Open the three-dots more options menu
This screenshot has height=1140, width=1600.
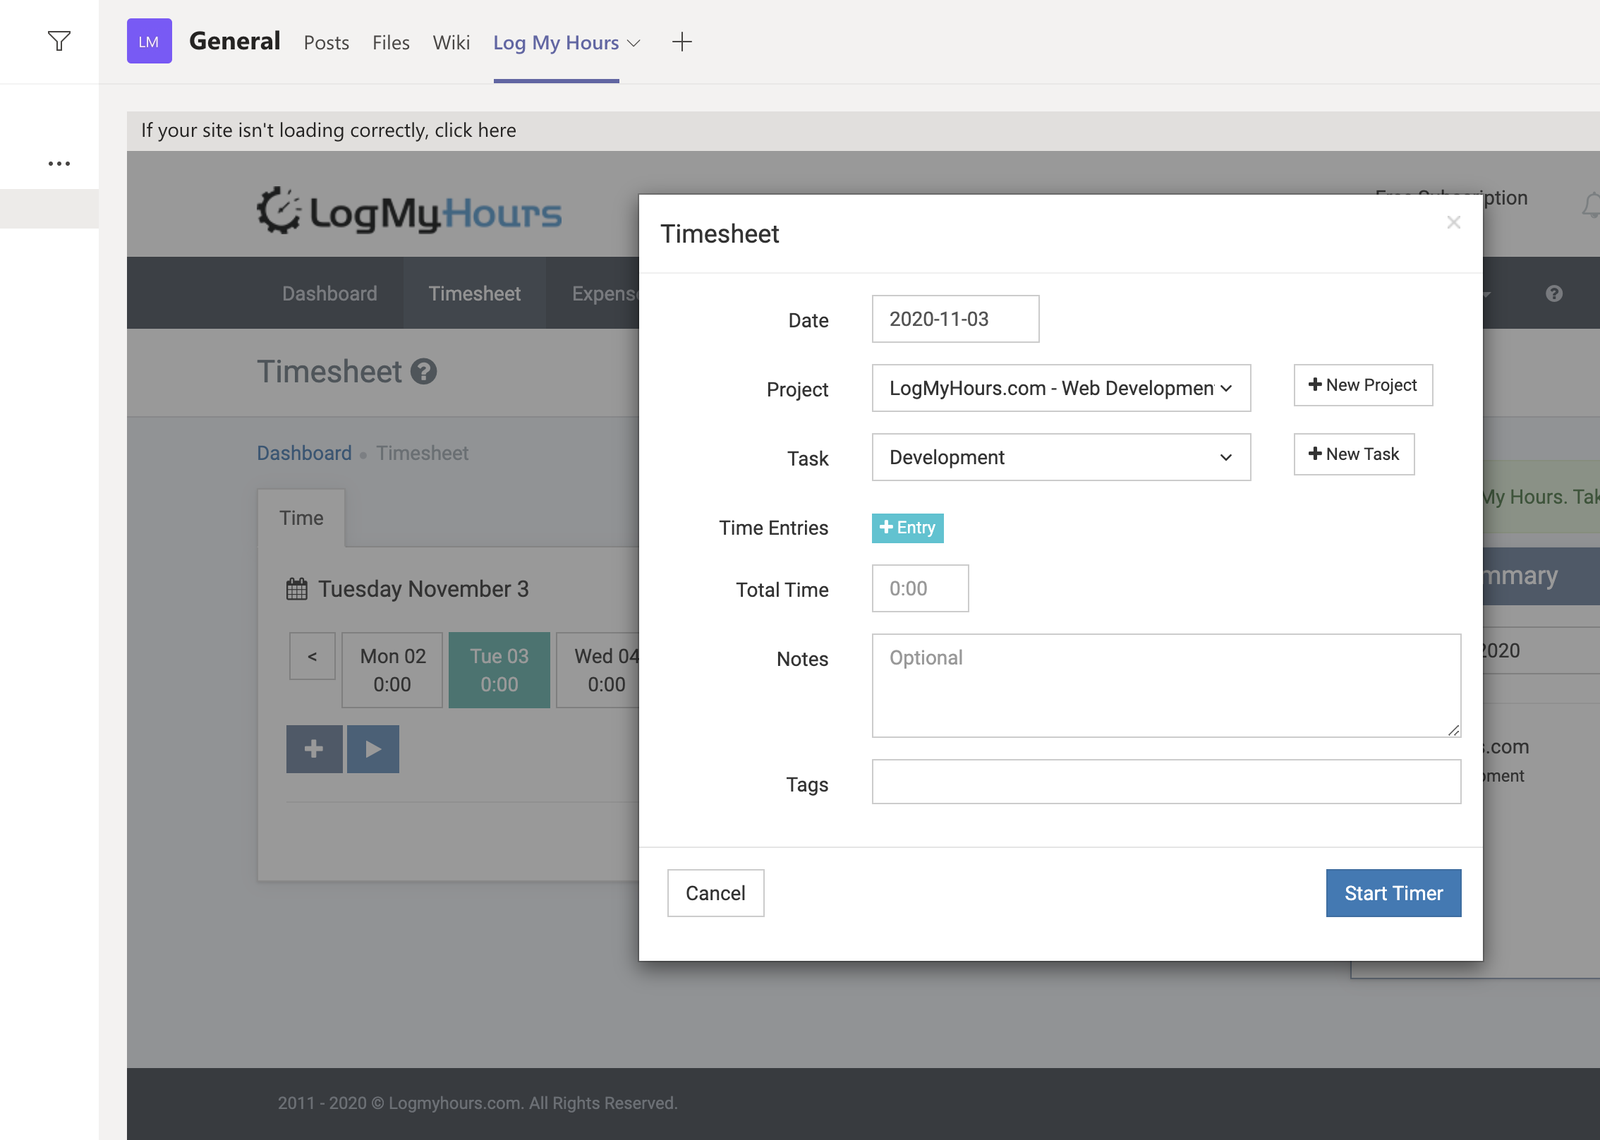point(59,163)
